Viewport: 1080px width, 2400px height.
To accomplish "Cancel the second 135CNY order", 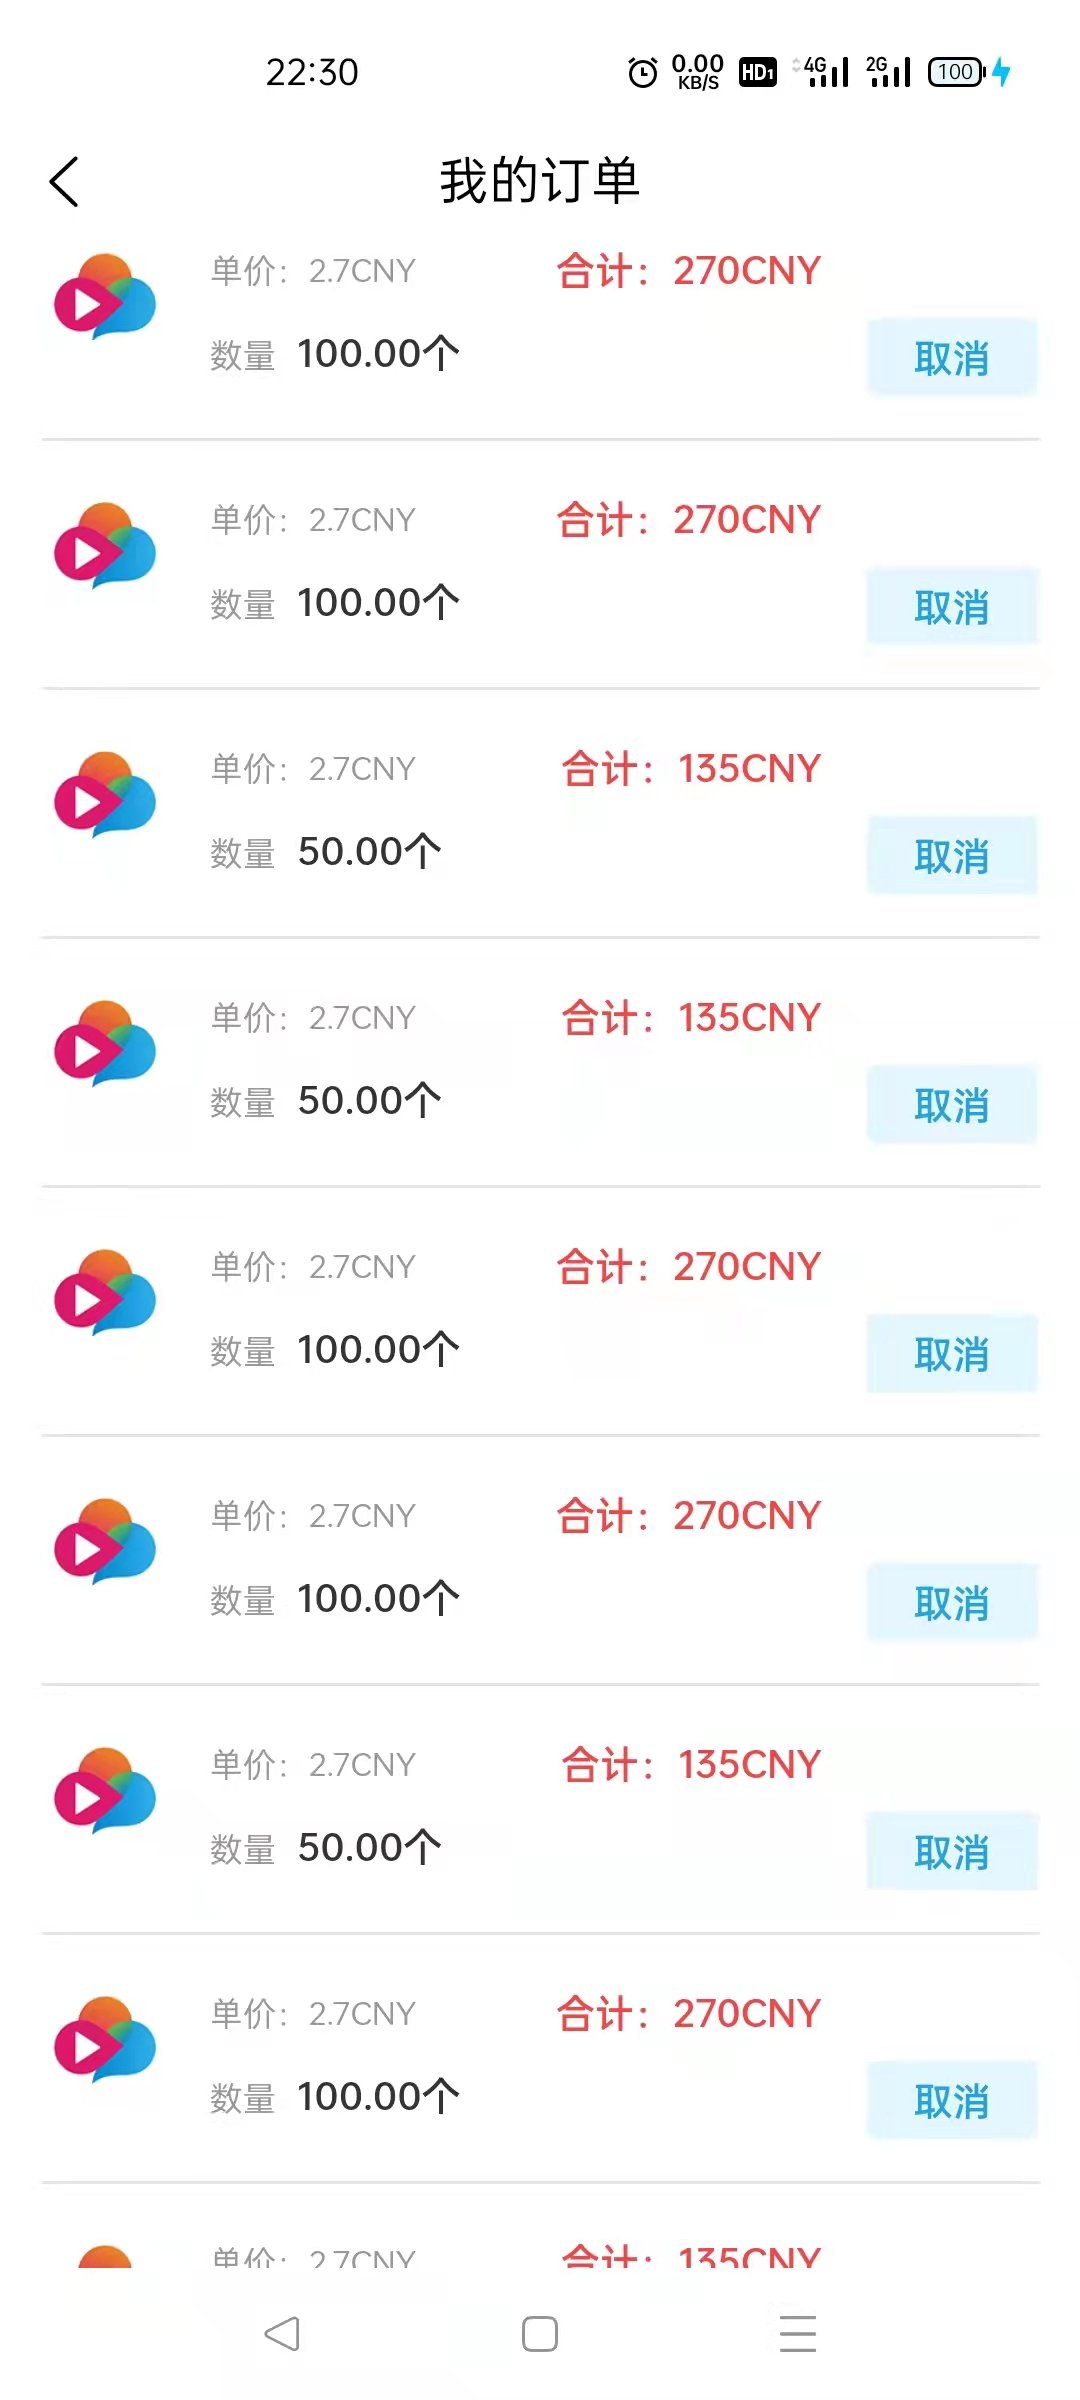I will 951,1104.
